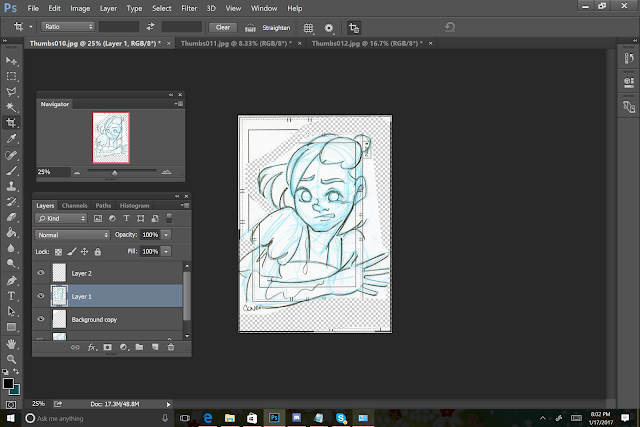Pick the Horizontal Type tool
This screenshot has width=640, height=427.
(12, 296)
